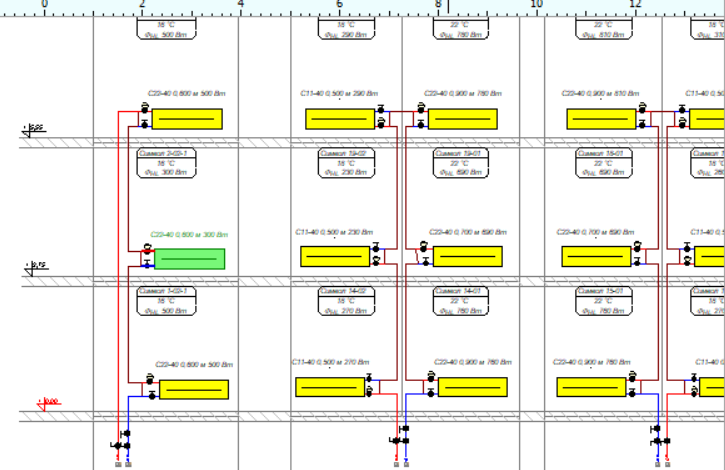Select the yellow 270 Вт radiator
Screen dimensions: 725x470
click(x=330, y=387)
